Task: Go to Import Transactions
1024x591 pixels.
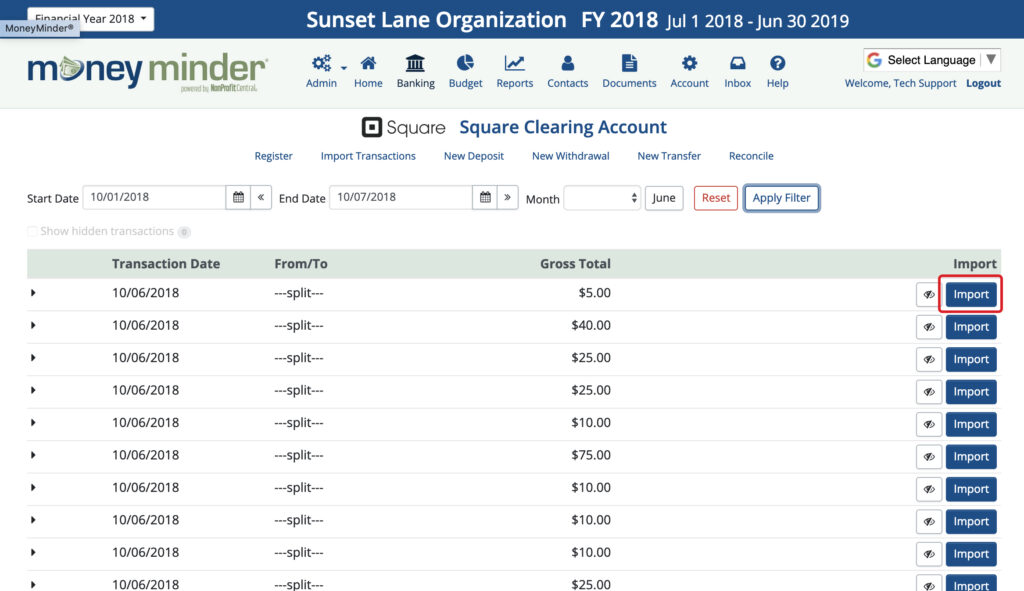Action: 368,156
